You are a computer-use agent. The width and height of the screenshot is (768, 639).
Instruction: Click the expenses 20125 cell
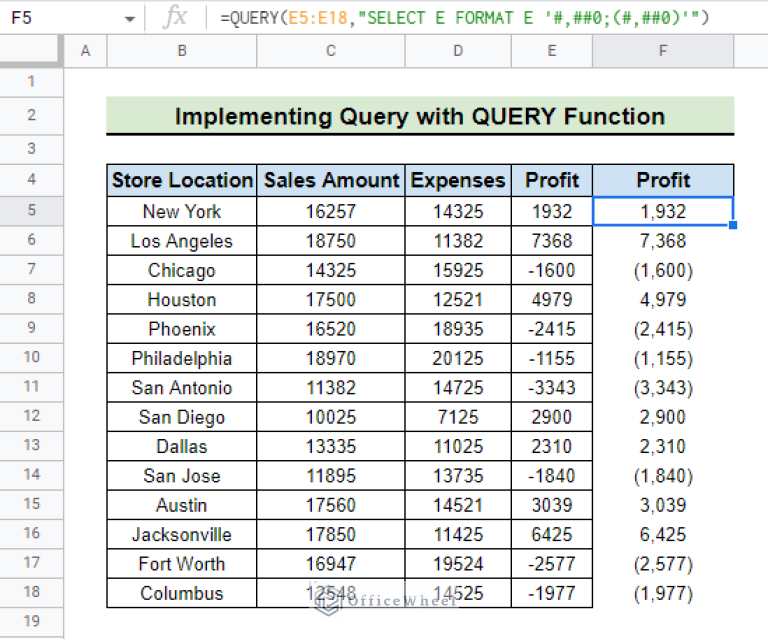458,358
